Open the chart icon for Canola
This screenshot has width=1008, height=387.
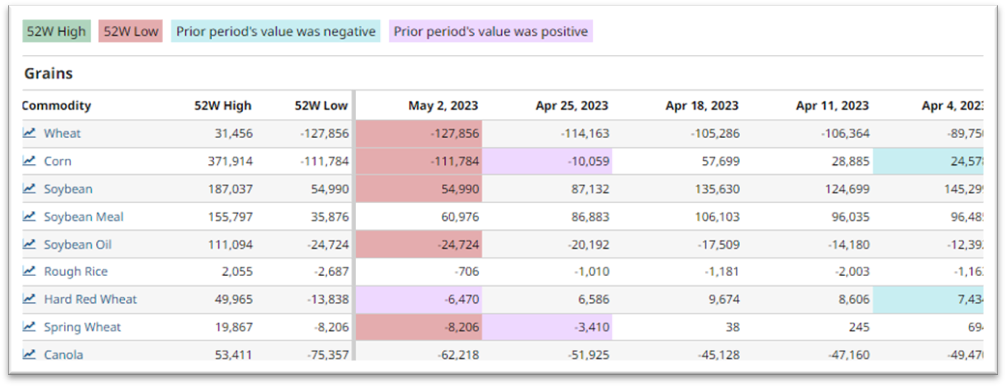pyautogui.click(x=29, y=354)
